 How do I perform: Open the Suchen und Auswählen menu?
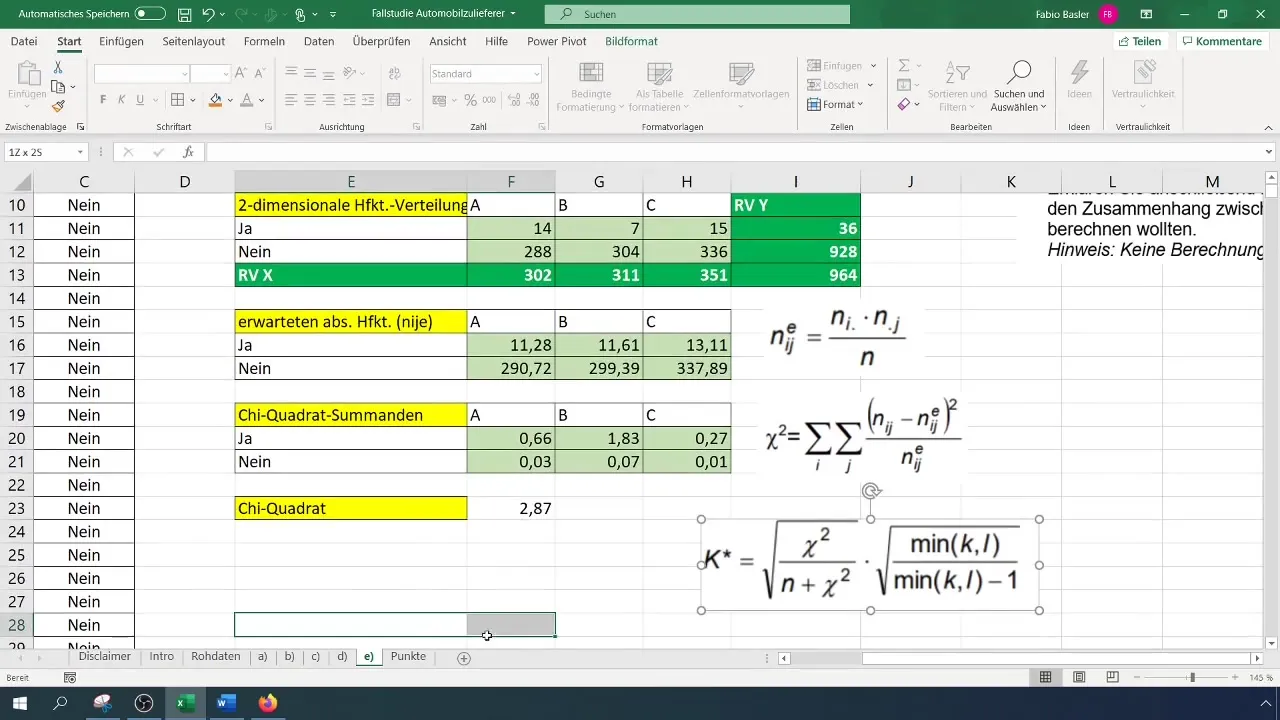point(1018,88)
